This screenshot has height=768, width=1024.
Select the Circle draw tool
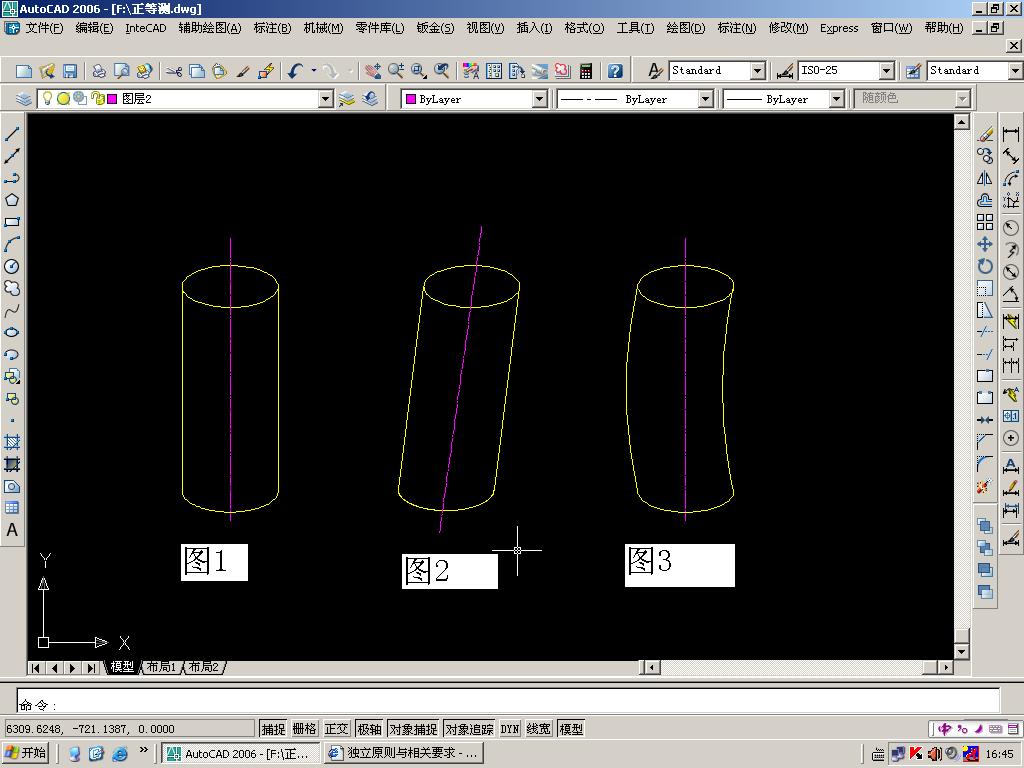12,266
